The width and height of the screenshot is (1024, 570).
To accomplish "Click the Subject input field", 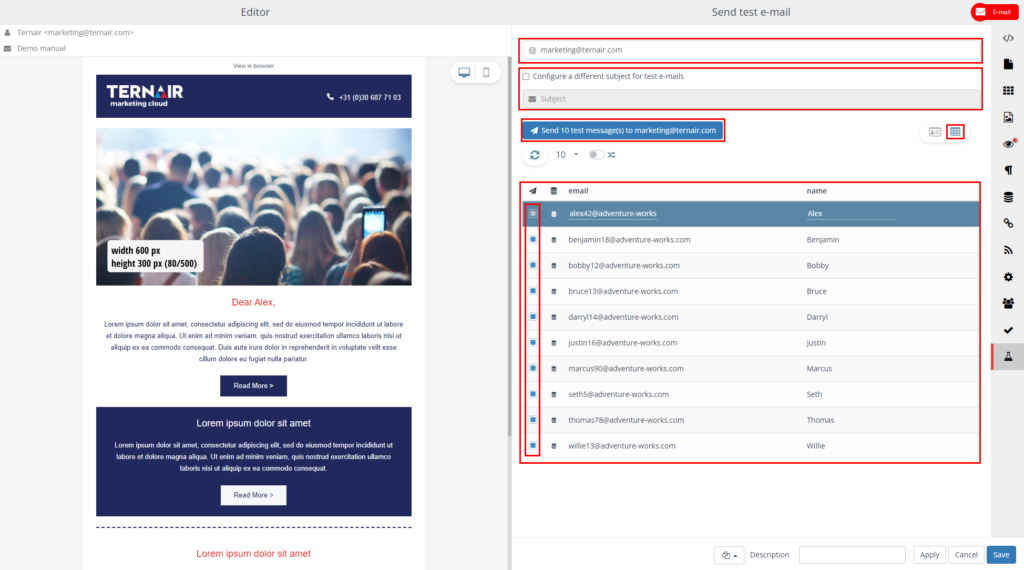I will [x=751, y=99].
